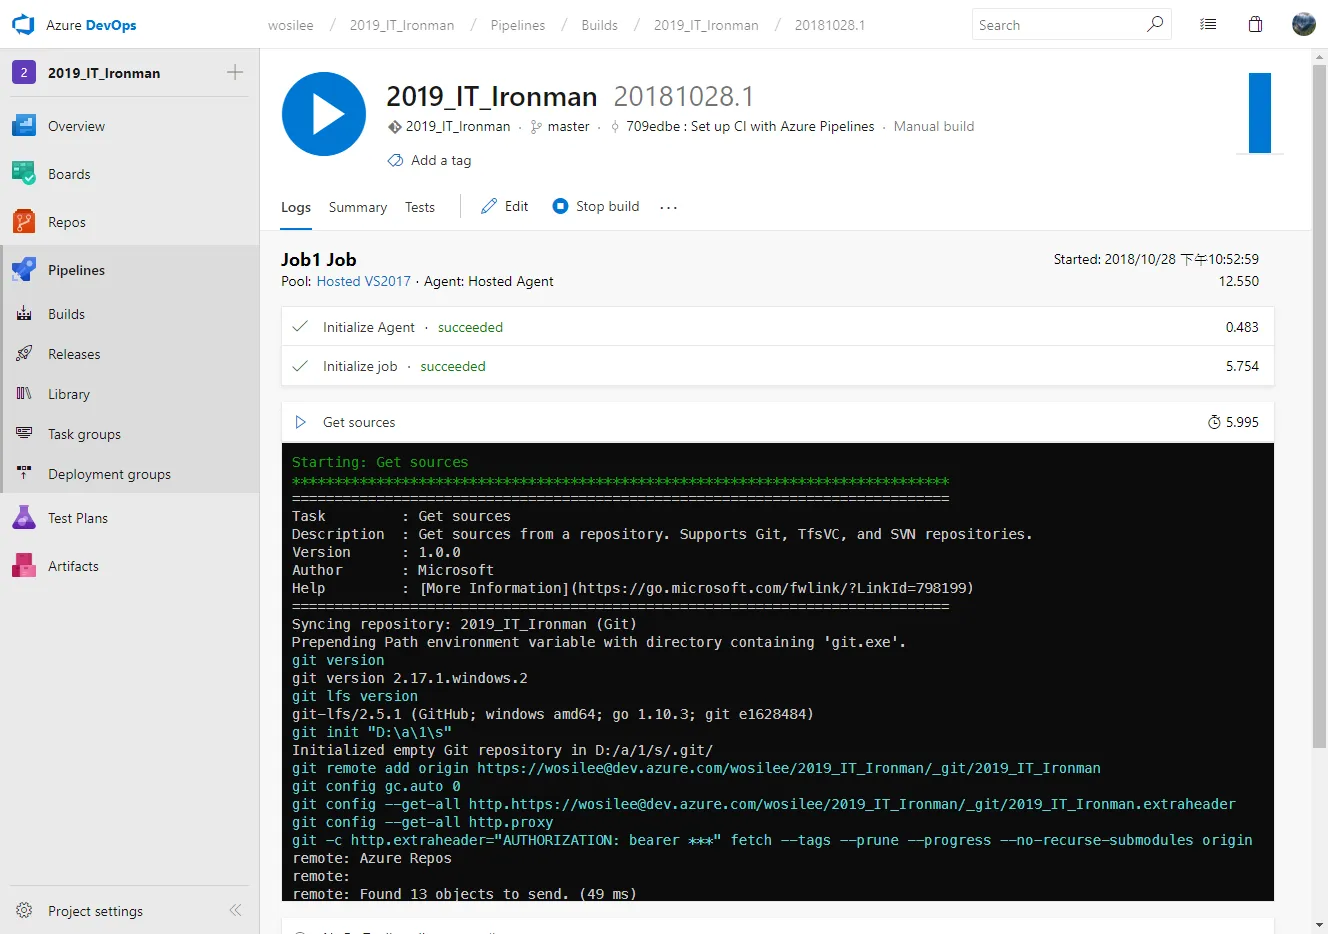Click the Search input field

coord(1060,24)
